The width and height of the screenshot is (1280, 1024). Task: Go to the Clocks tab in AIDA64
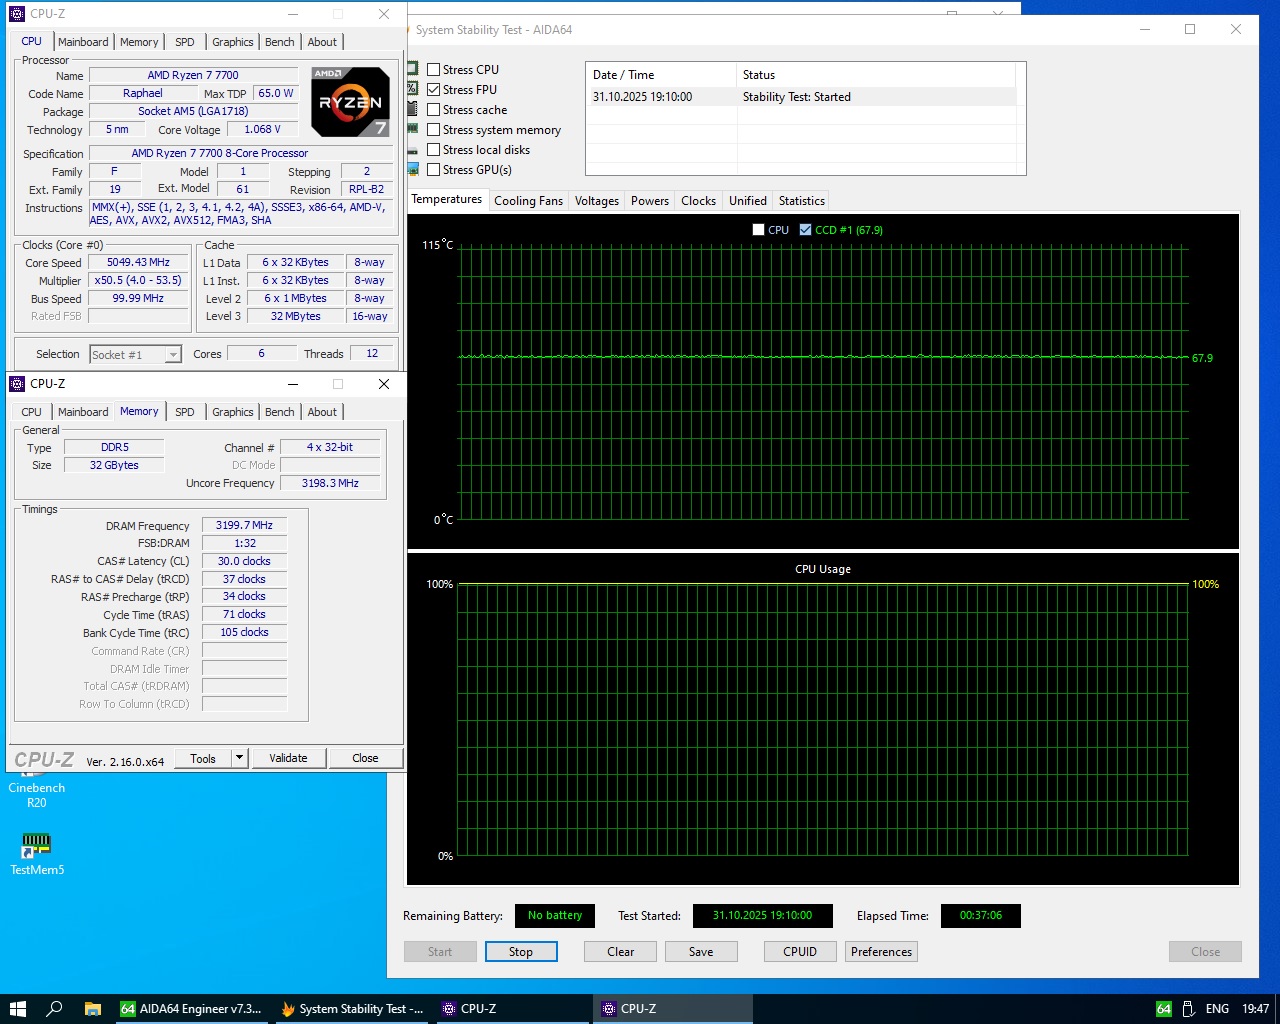[x=698, y=201]
